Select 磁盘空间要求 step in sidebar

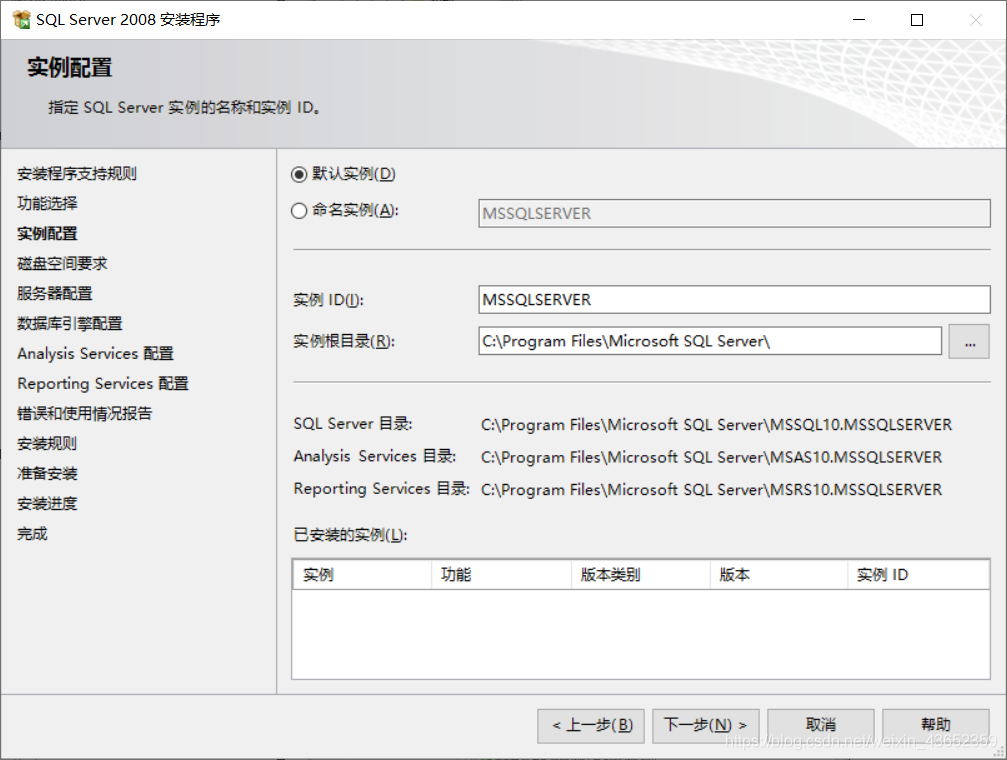pos(62,263)
